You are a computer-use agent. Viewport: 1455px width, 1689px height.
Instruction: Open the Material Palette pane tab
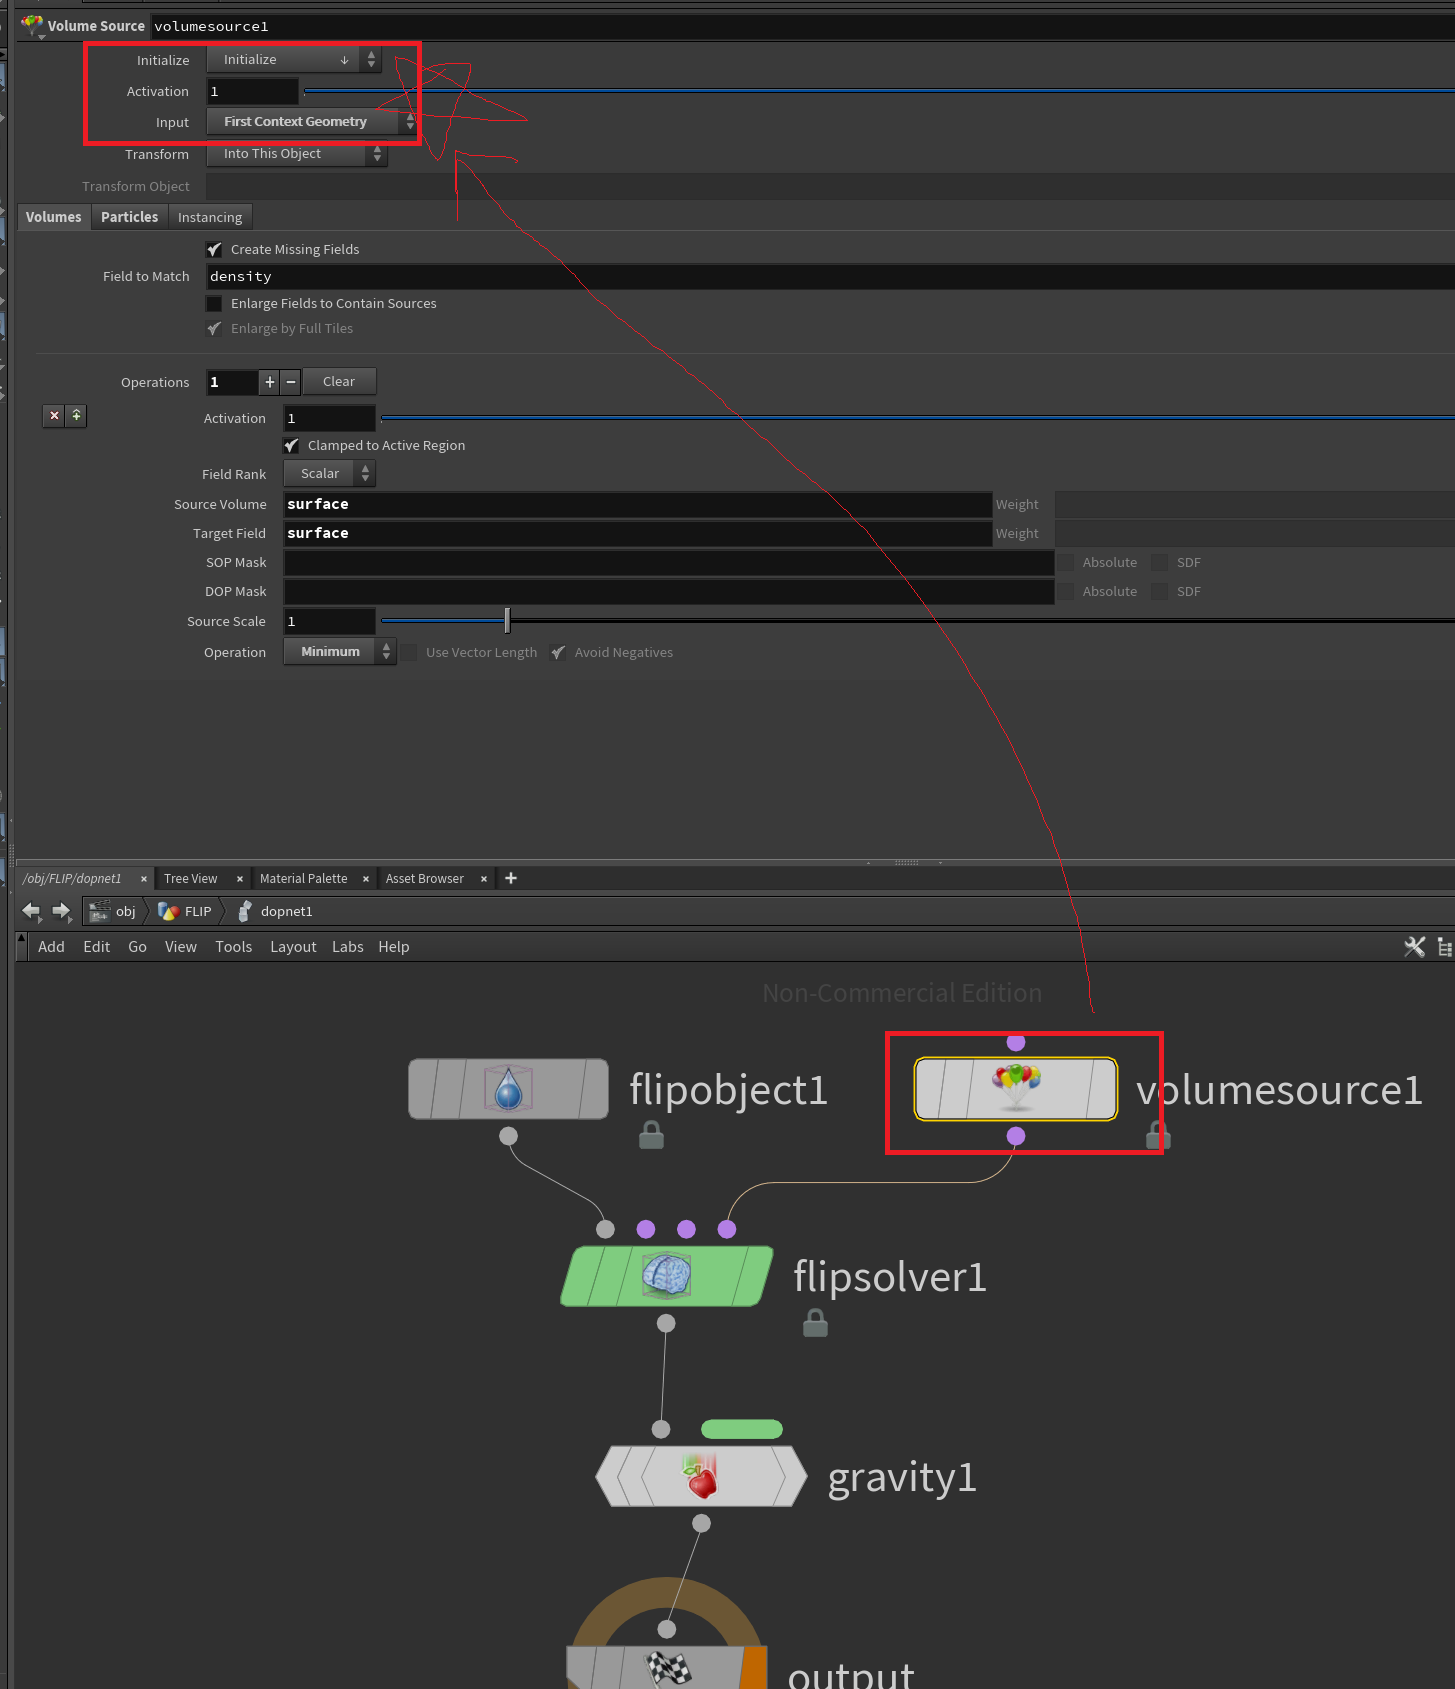(303, 879)
